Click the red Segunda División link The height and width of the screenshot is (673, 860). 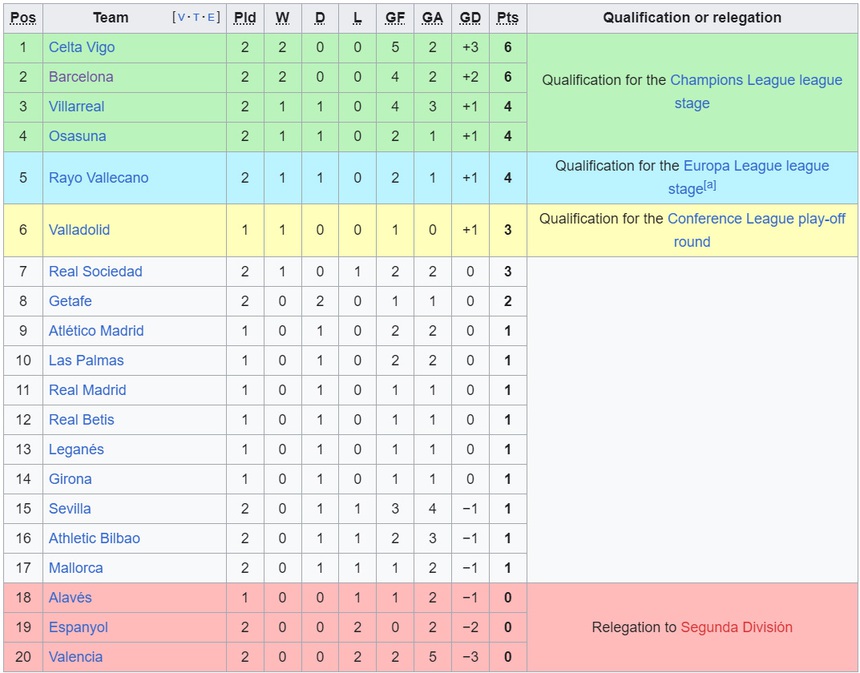pyautogui.click(x=736, y=628)
